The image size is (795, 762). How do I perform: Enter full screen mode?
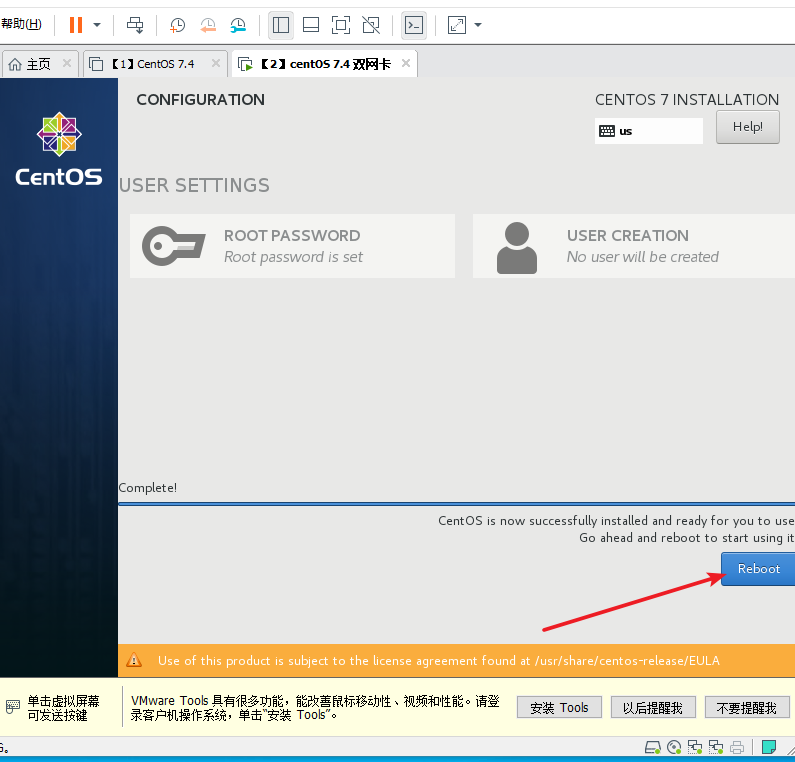tap(341, 25)
